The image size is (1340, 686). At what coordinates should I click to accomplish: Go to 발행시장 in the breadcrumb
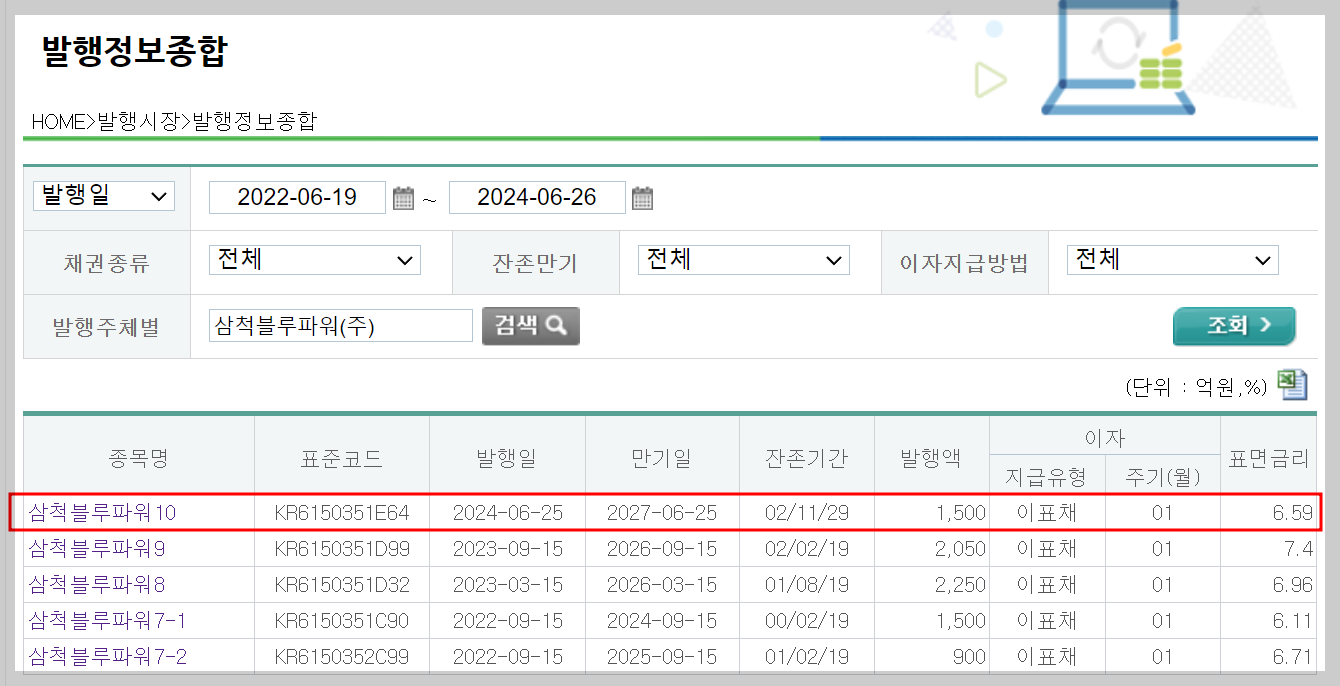pyautogui.click(x=138, y=122)
